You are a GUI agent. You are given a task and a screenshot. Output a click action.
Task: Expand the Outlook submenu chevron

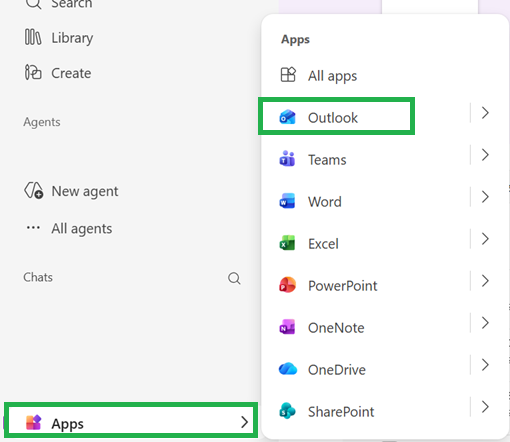(485, 113)
